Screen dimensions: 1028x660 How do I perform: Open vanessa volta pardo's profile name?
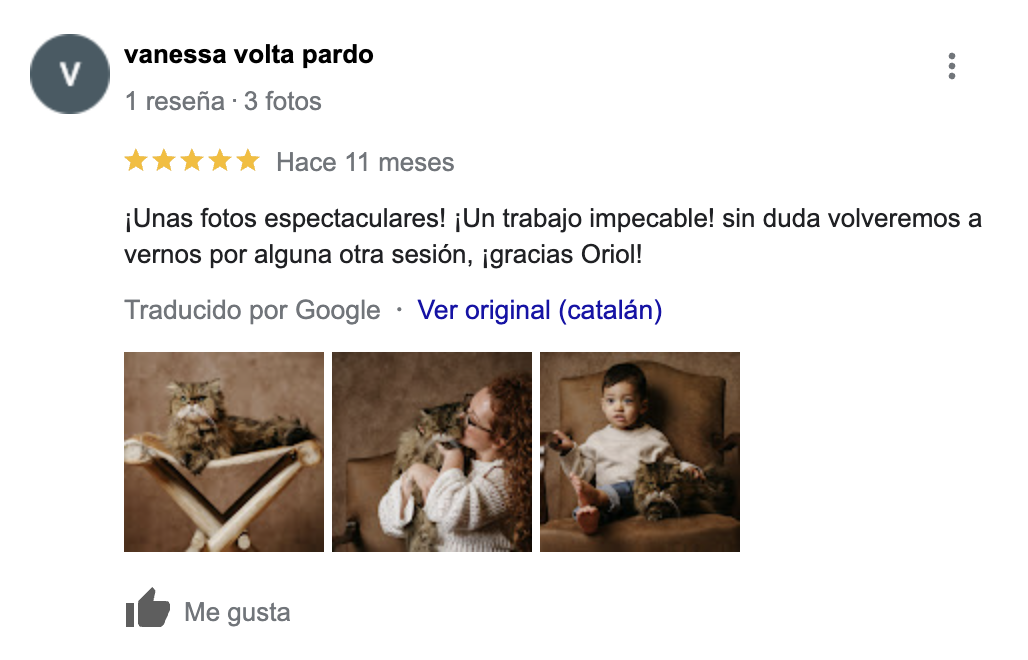(x=248, y=55)
